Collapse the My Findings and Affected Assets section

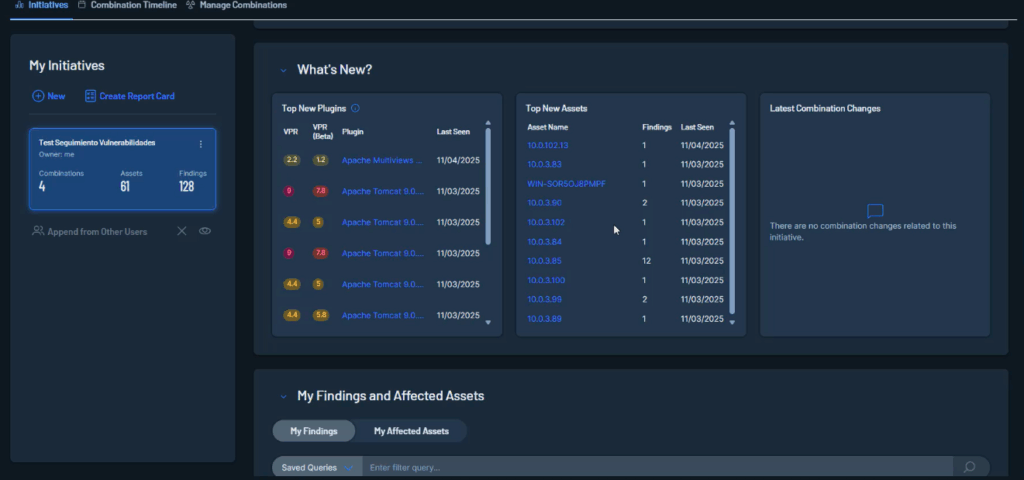coord(283,396)
